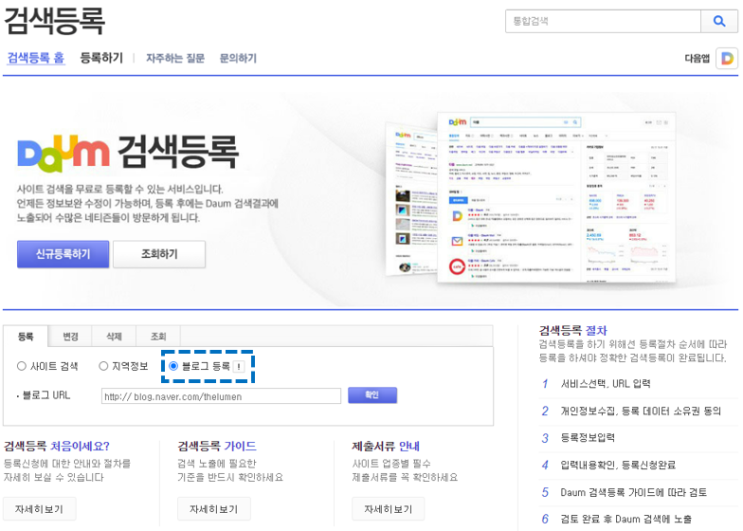Select the 블로그 등록 radio button
This screenshot has height=531, width=743.
(173, 366)
